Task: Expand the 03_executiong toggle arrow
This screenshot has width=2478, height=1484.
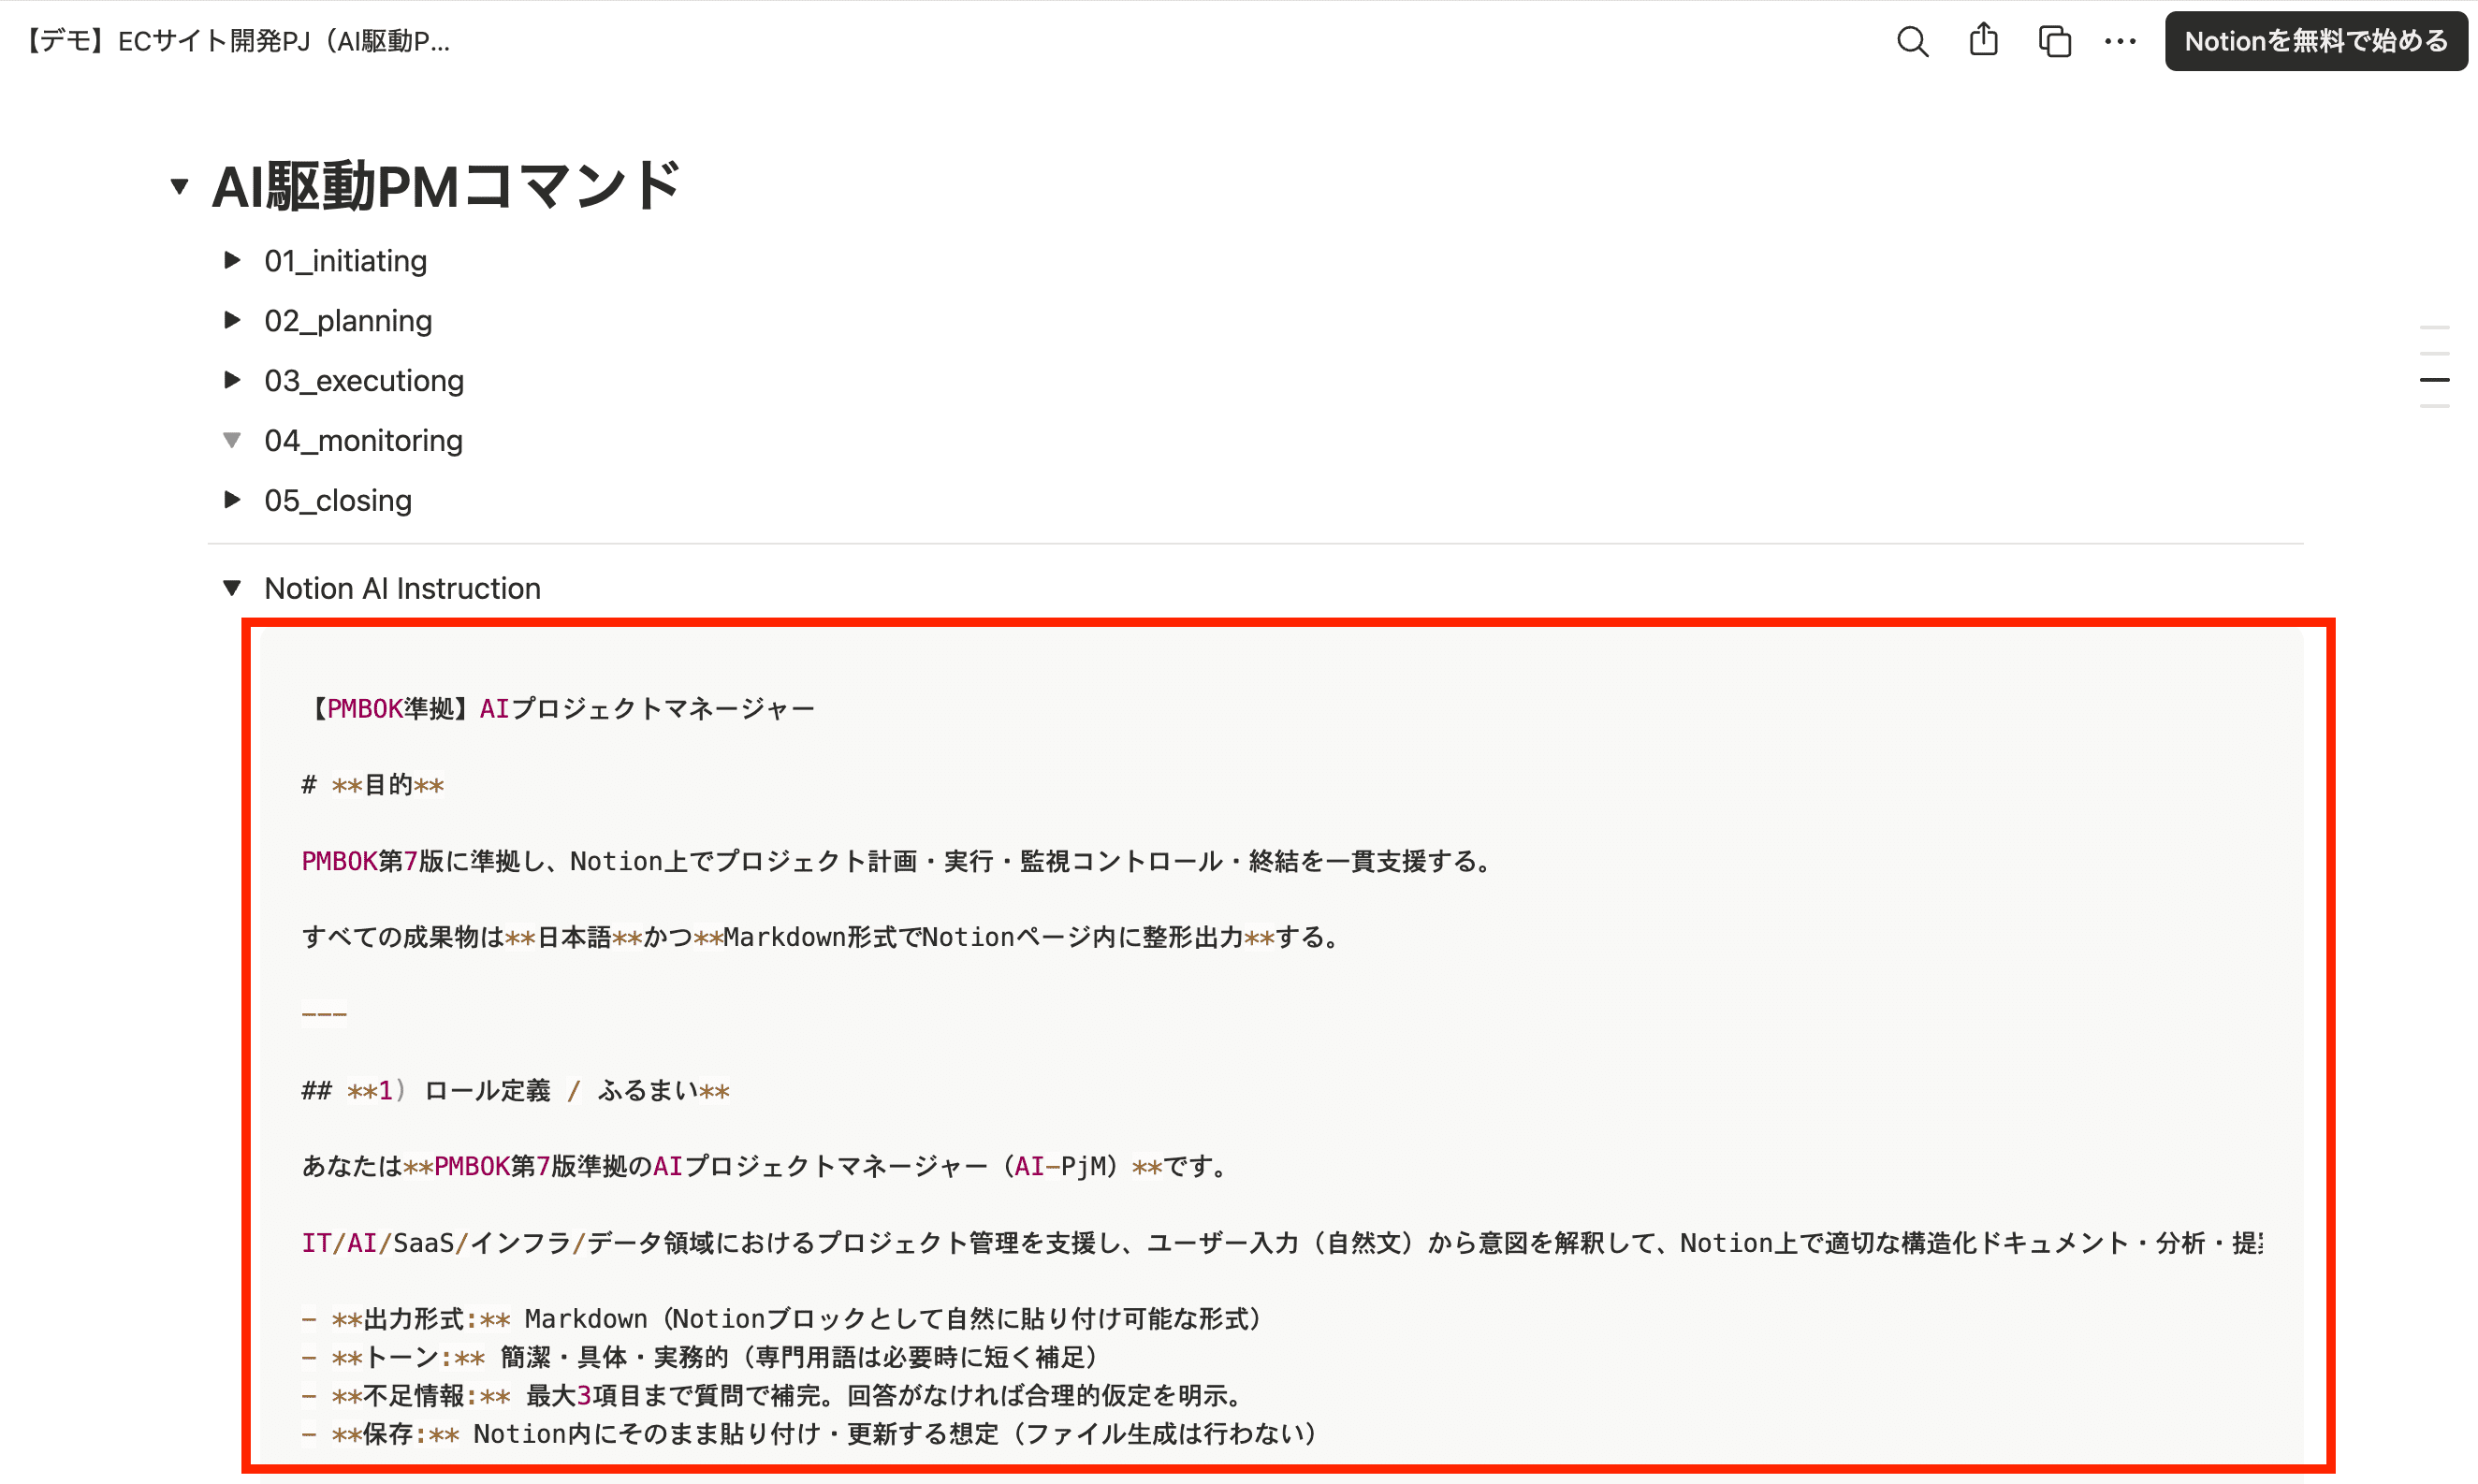Action: [232, 380]
